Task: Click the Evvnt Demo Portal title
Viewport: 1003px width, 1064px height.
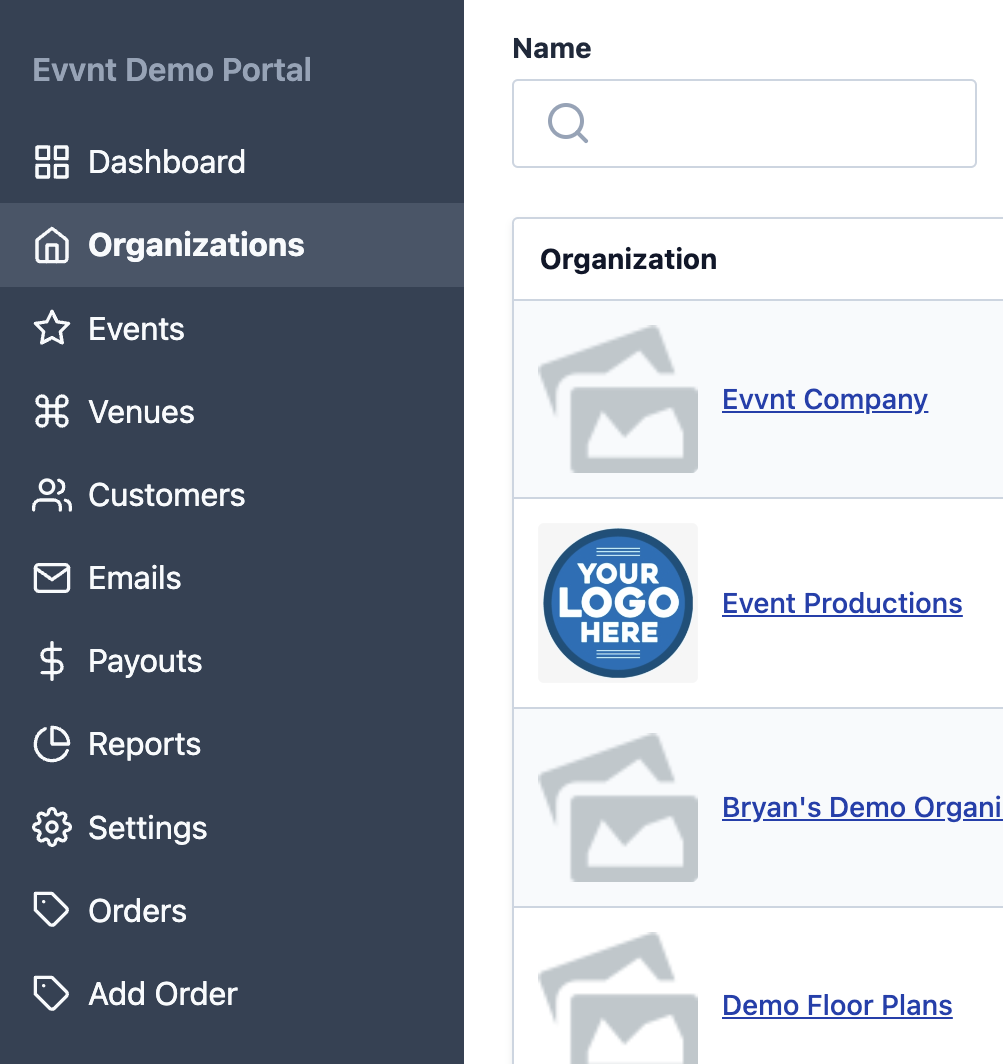Action: 172,70
